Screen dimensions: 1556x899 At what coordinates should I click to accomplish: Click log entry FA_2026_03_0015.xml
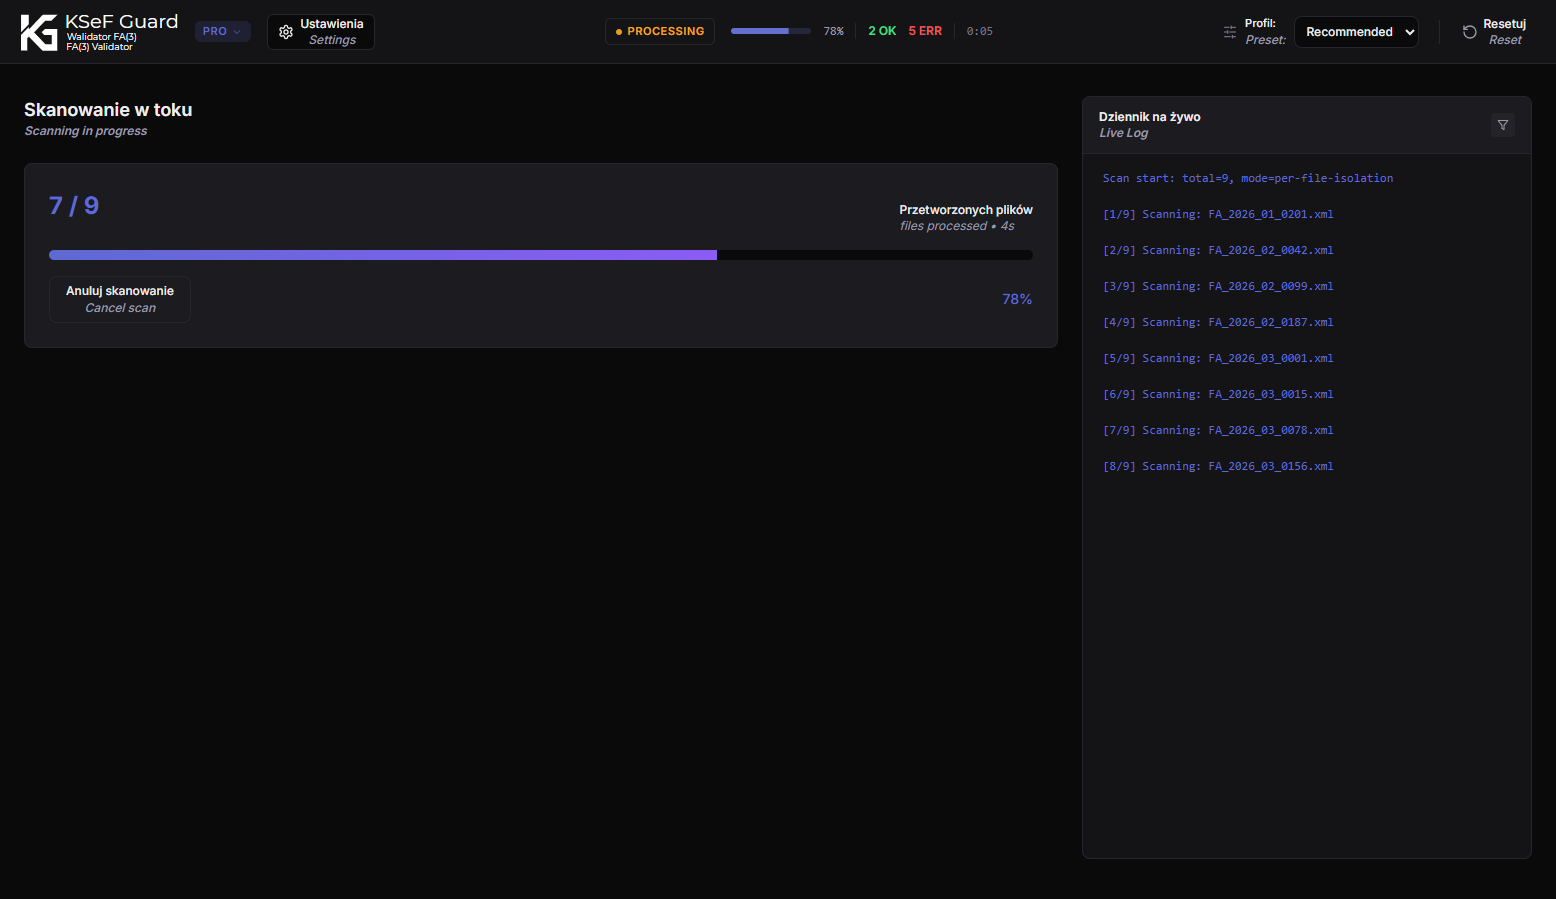pyautogui.click(x=1218, y=394)
